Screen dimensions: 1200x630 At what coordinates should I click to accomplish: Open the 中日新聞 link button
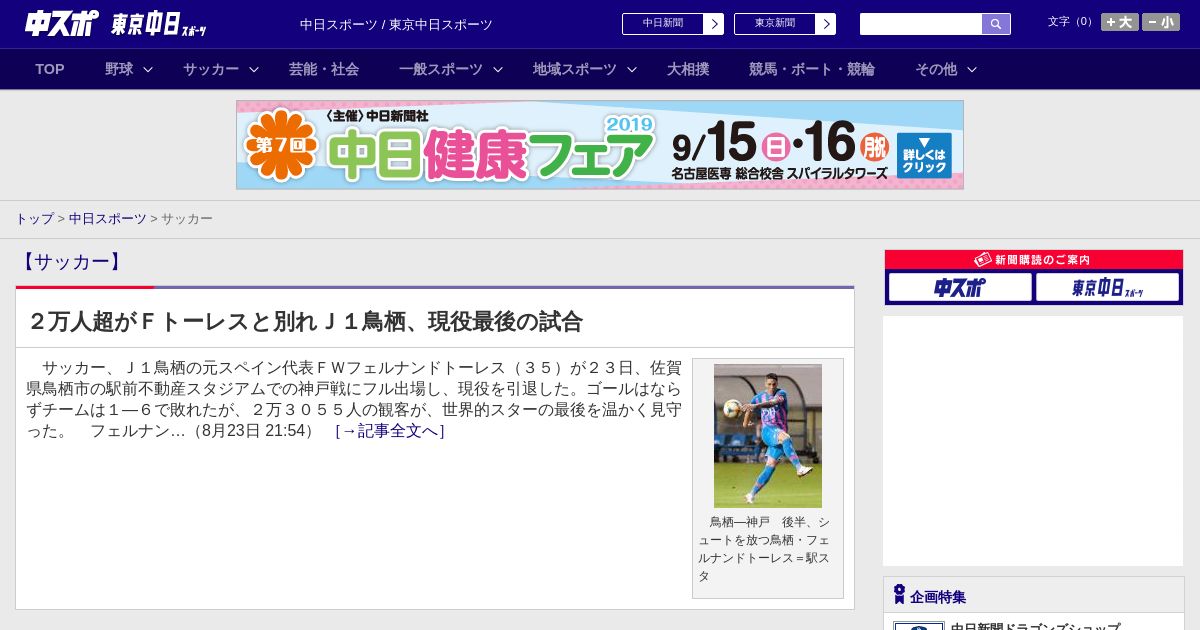click(x=663, y=24)
